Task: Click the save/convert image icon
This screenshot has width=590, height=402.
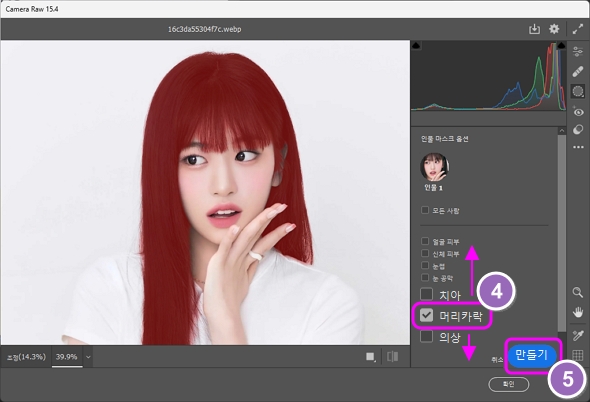Action: 534,29
